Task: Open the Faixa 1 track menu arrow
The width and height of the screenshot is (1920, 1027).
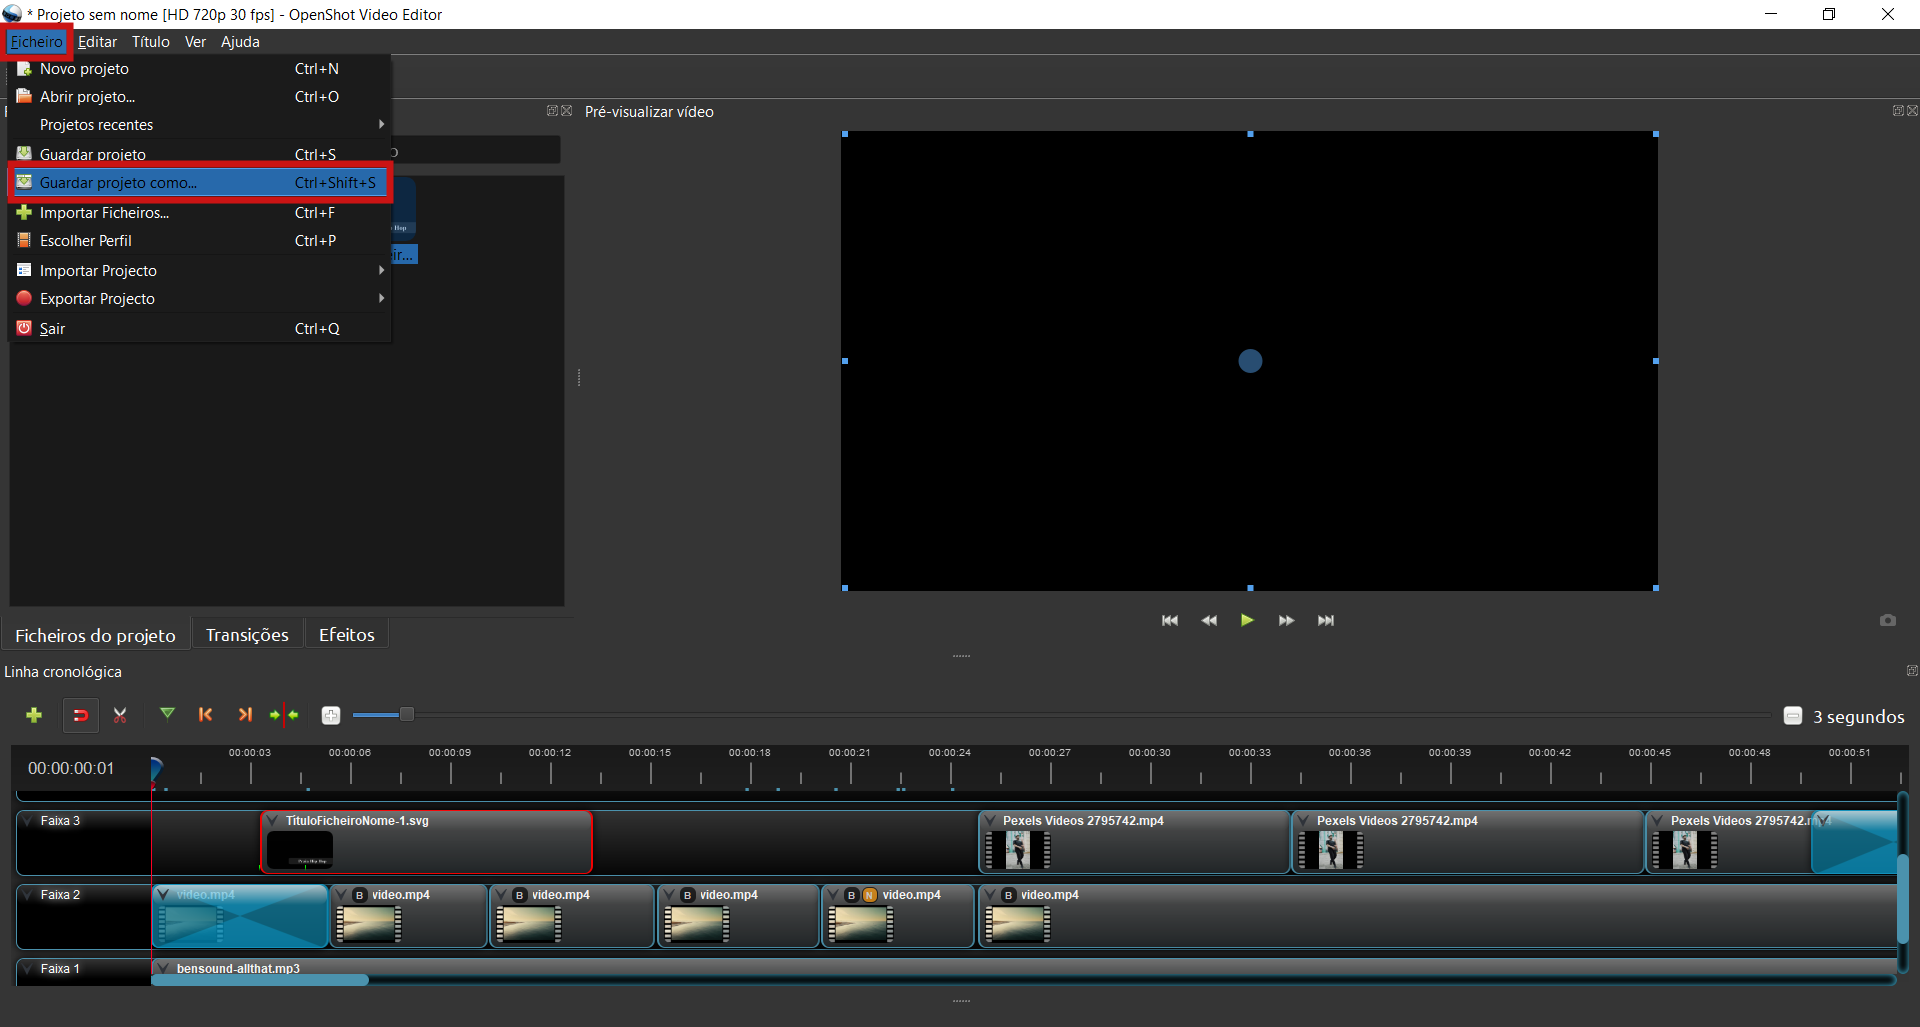Action: coord(28,969)
